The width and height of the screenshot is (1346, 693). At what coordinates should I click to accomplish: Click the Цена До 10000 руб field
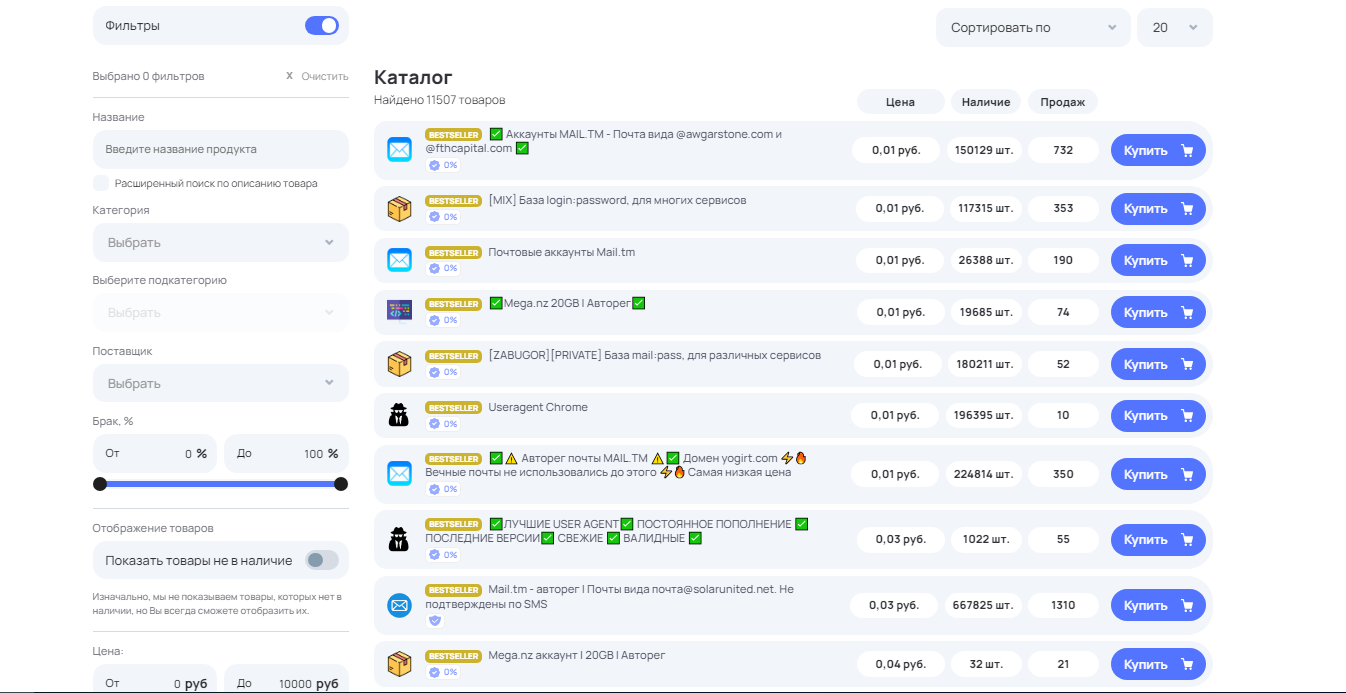coord(286,679)
